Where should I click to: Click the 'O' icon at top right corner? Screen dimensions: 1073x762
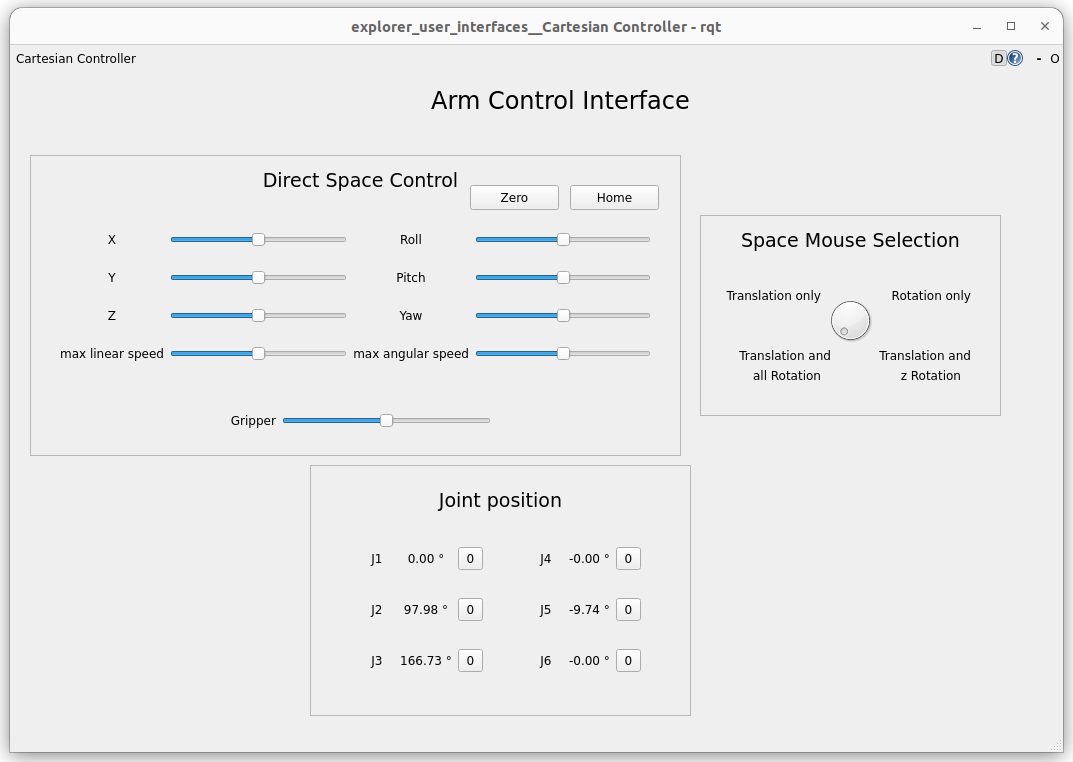click(x=1054, y=58)
